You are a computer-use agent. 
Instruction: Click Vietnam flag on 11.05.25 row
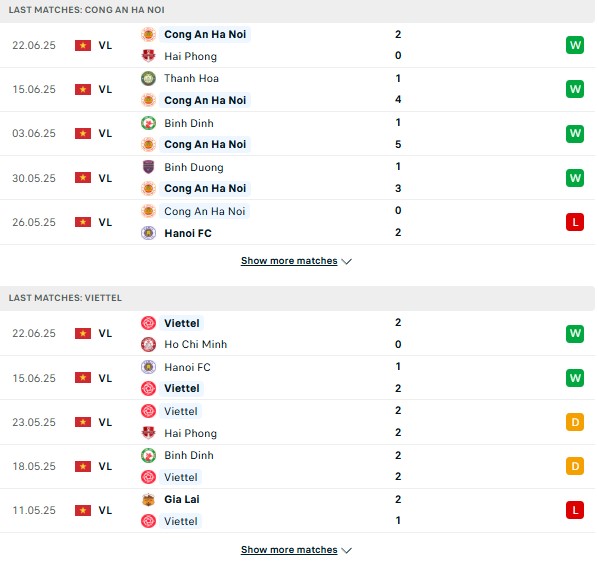coord(83,510)
